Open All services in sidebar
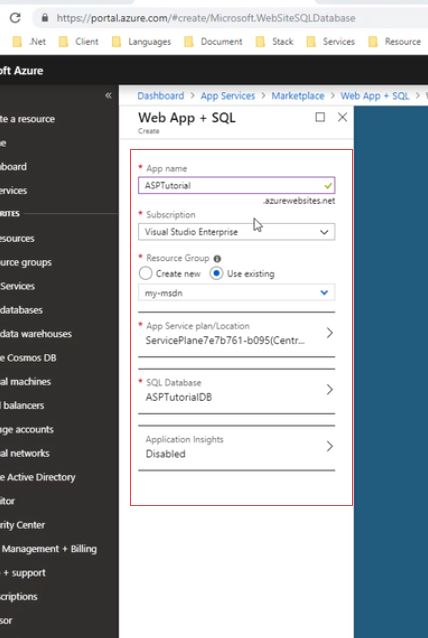The width and height of the screenshot is (428, 638). coord(13,190)
